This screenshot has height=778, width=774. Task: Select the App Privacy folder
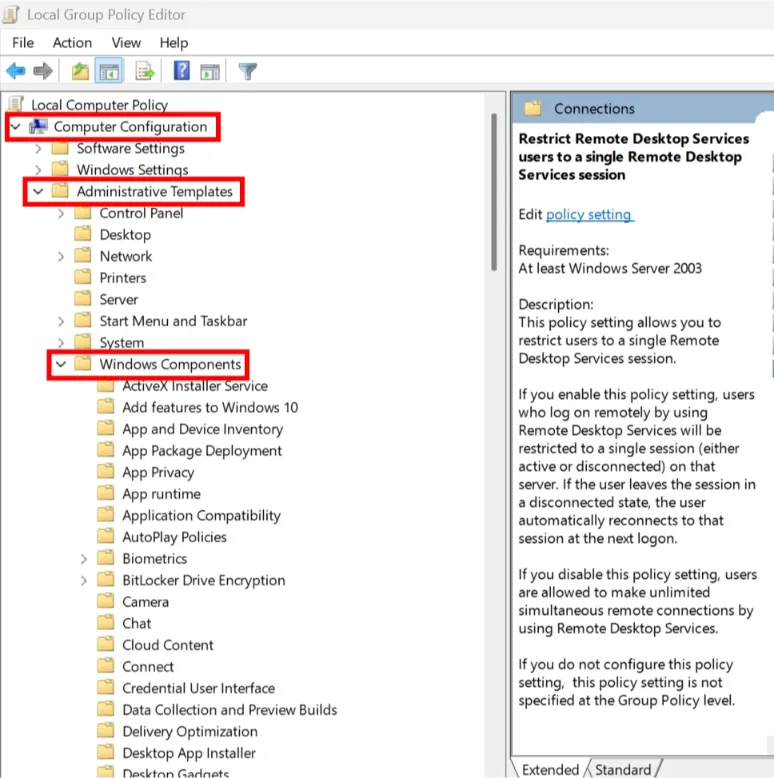(x=158, y=473)
